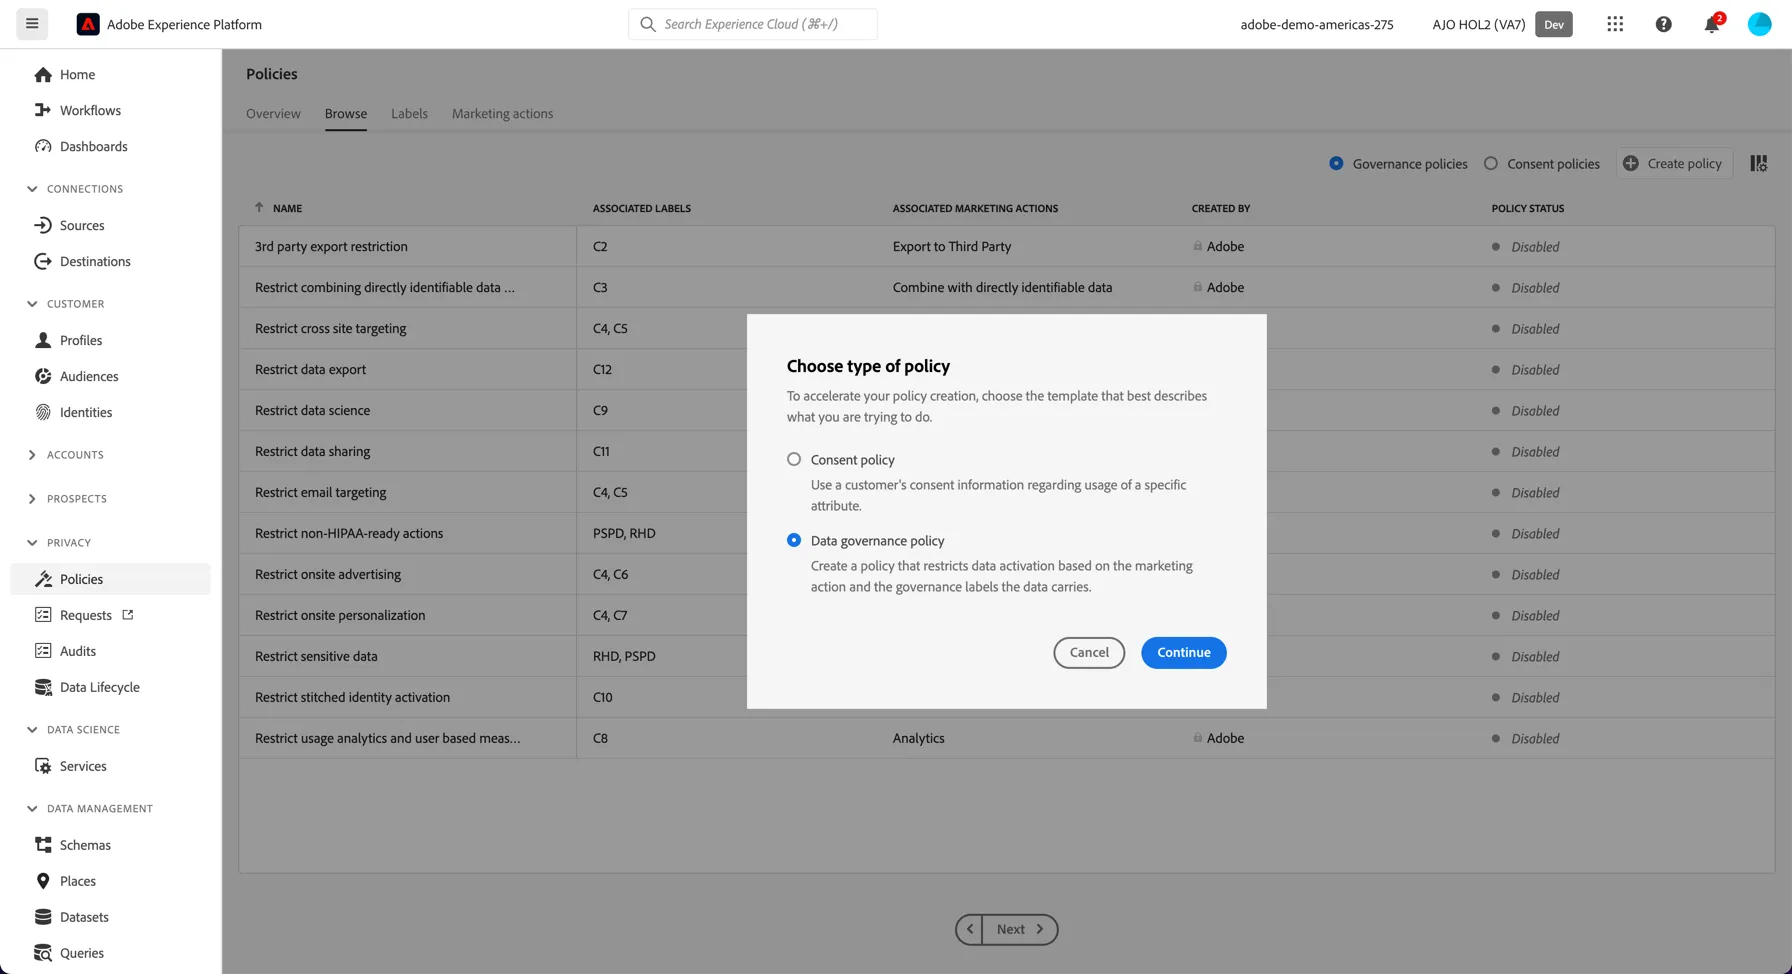Open the help question mark icon
Viewport: 1792px width, 974px height.
[1663, 24]
